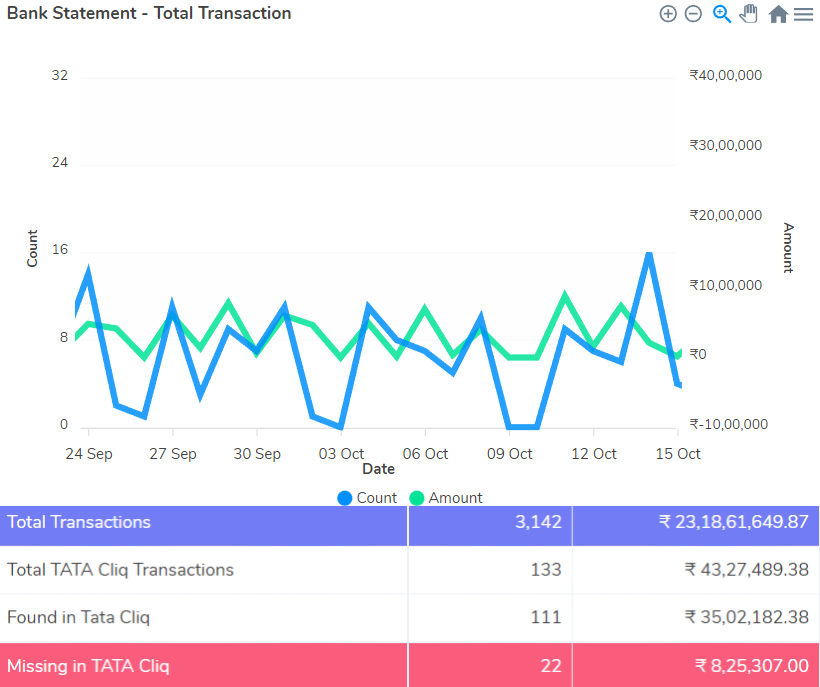Click the Bank Statement chart title
Image resolution: width=820 pixels, height=687 pixels.
149,14
